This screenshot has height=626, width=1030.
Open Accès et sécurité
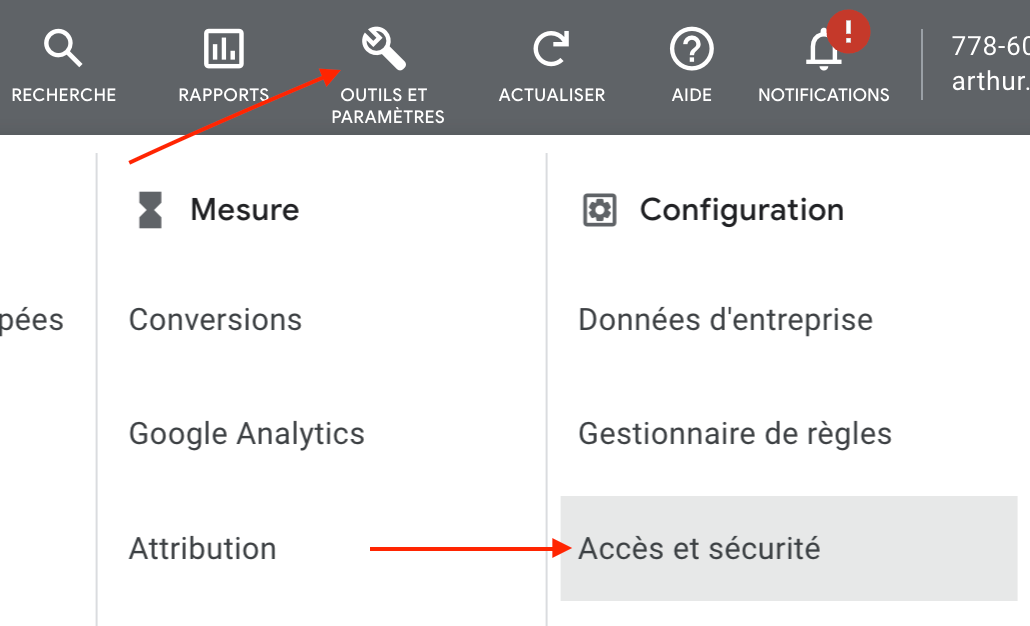point(699,548)
